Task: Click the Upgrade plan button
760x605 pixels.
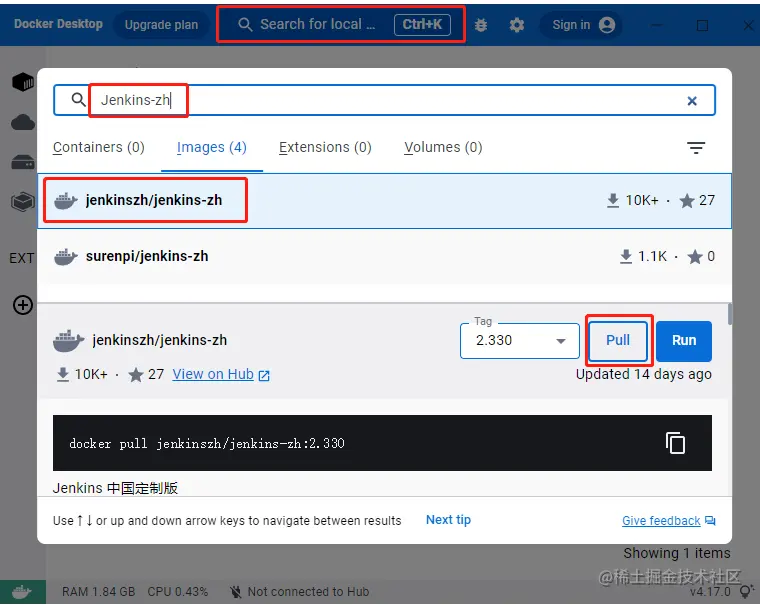Action: click(161, 25)
